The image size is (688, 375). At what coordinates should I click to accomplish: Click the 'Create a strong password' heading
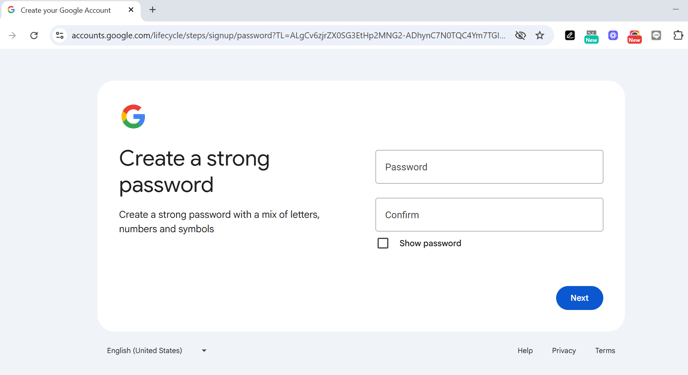(x=194, y=171)
